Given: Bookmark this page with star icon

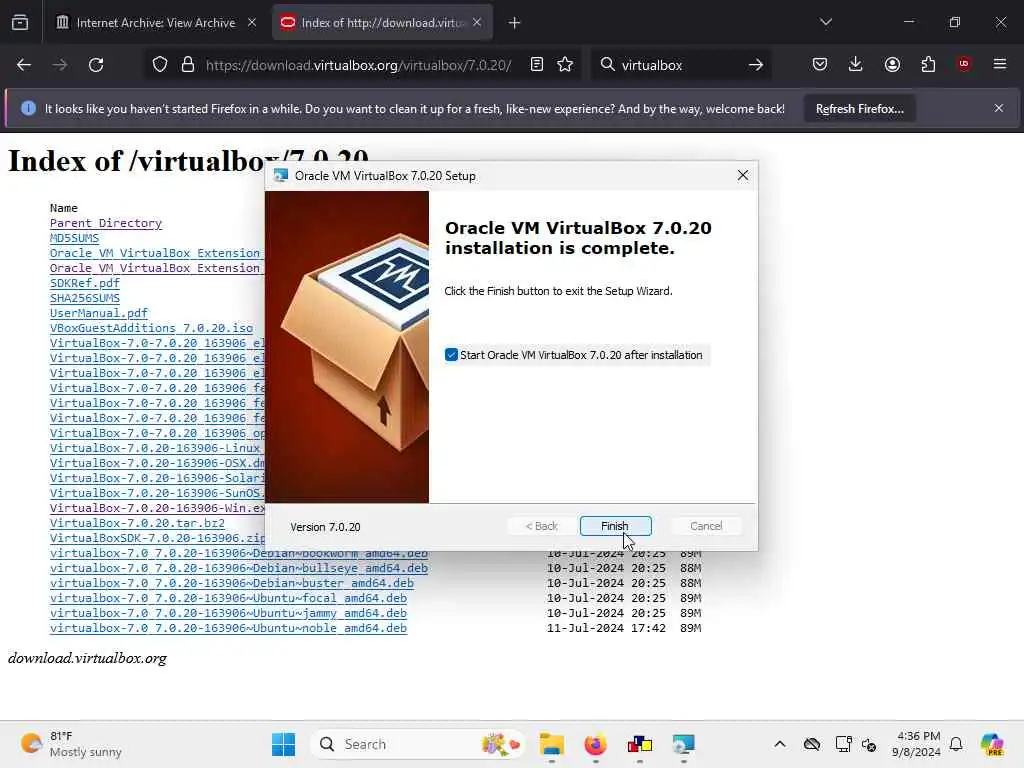Looking at the screenshot, I should (x=566, y=64).
